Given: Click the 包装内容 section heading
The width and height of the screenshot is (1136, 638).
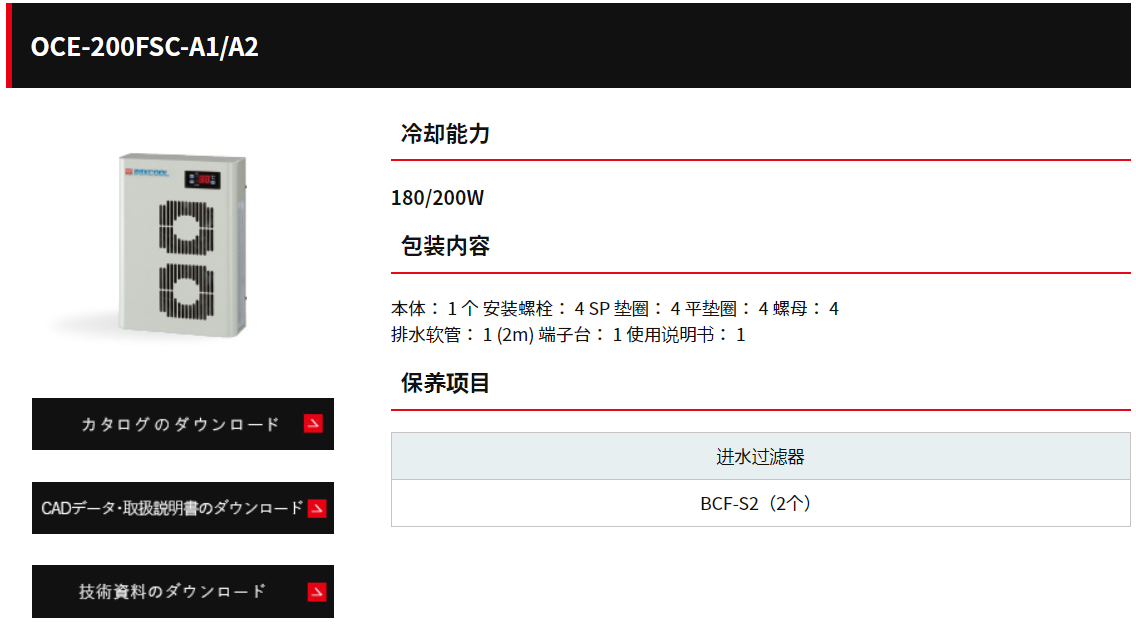Looking at the screenshot, I should [446, 246].
